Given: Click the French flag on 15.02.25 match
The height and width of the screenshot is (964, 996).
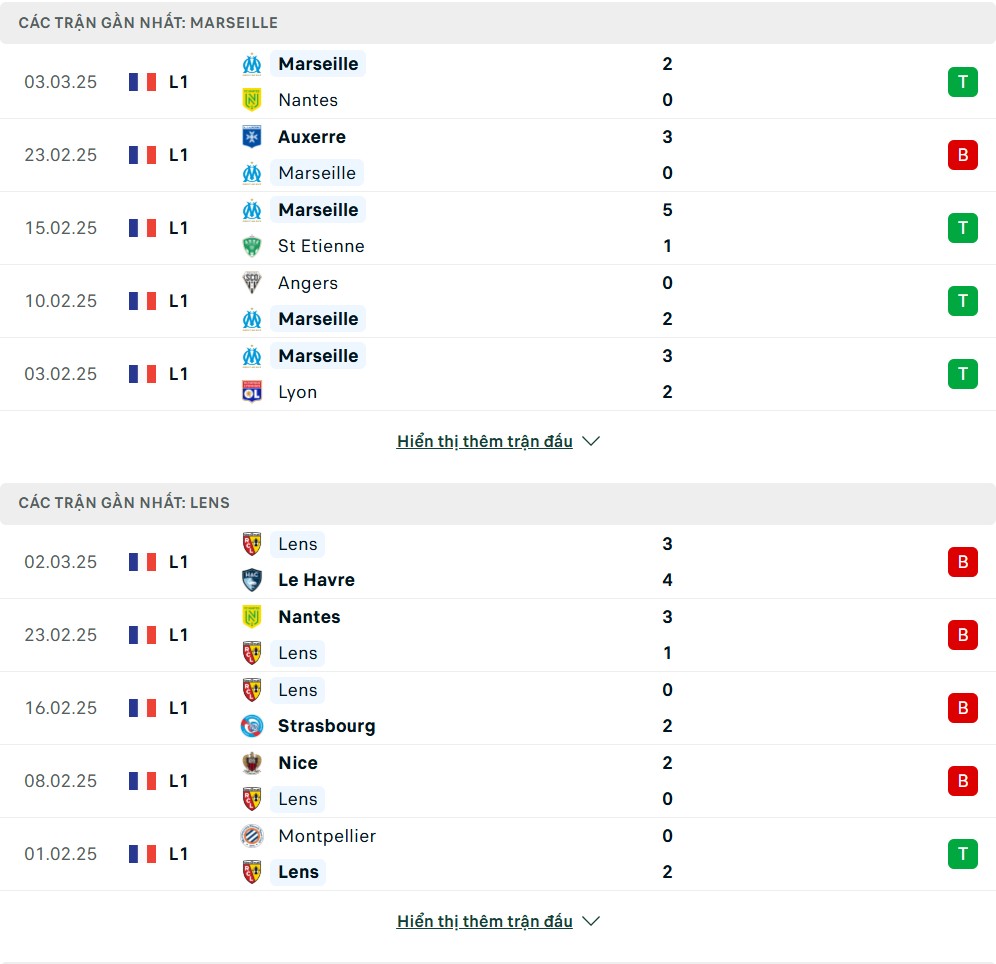Looking at the screenshot, I should [x=143, y=228].
